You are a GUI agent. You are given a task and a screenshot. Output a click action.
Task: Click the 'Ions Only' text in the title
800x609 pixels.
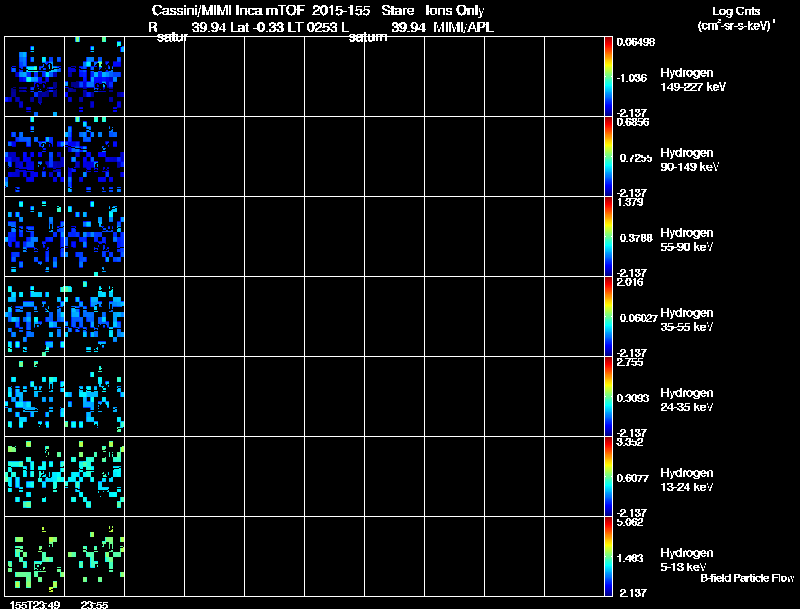click(x=455, y=11)
